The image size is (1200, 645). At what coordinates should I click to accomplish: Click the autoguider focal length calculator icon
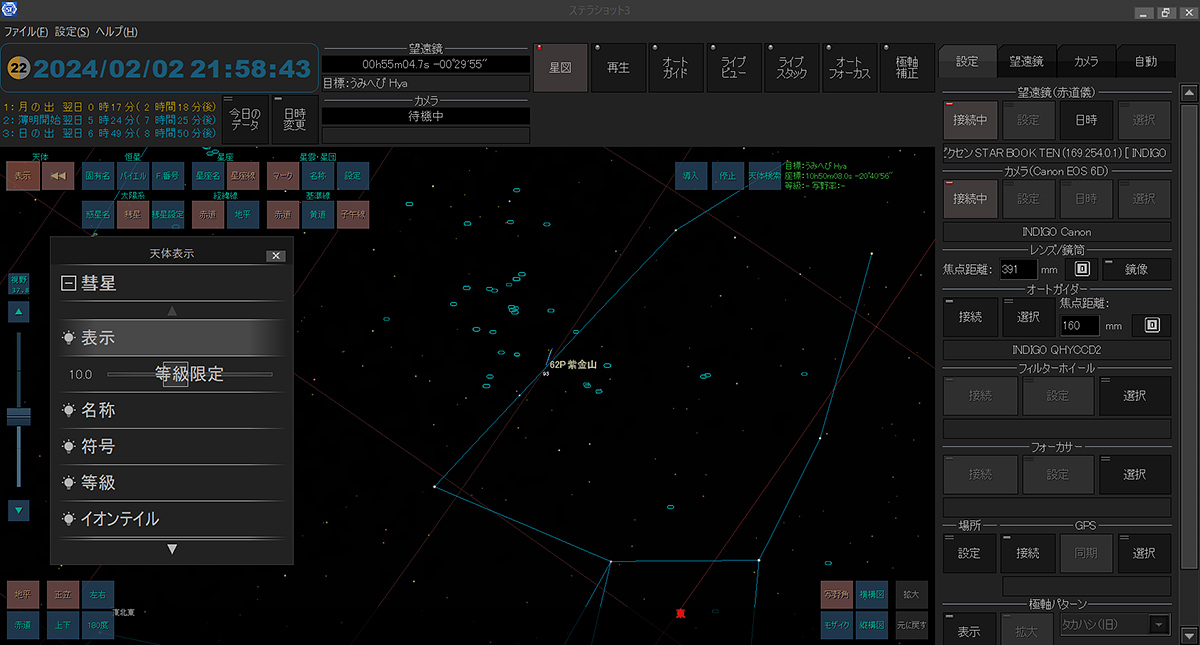pos(1152,325)
